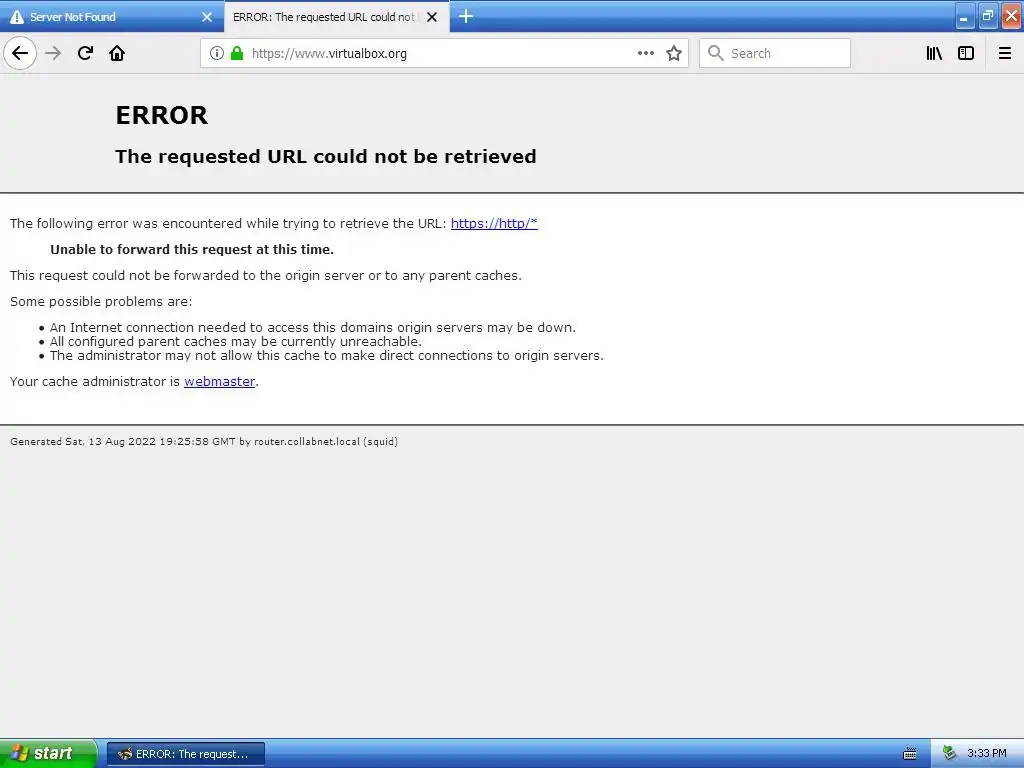Image resolution: width=1024 pixels, height=768 pixels.
Task: Click the 3:33 PM system clock
Action: 987,753
